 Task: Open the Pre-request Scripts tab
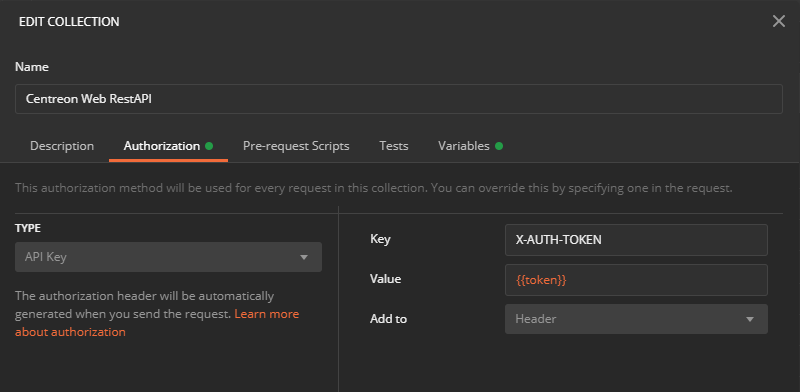click(296, 146)
